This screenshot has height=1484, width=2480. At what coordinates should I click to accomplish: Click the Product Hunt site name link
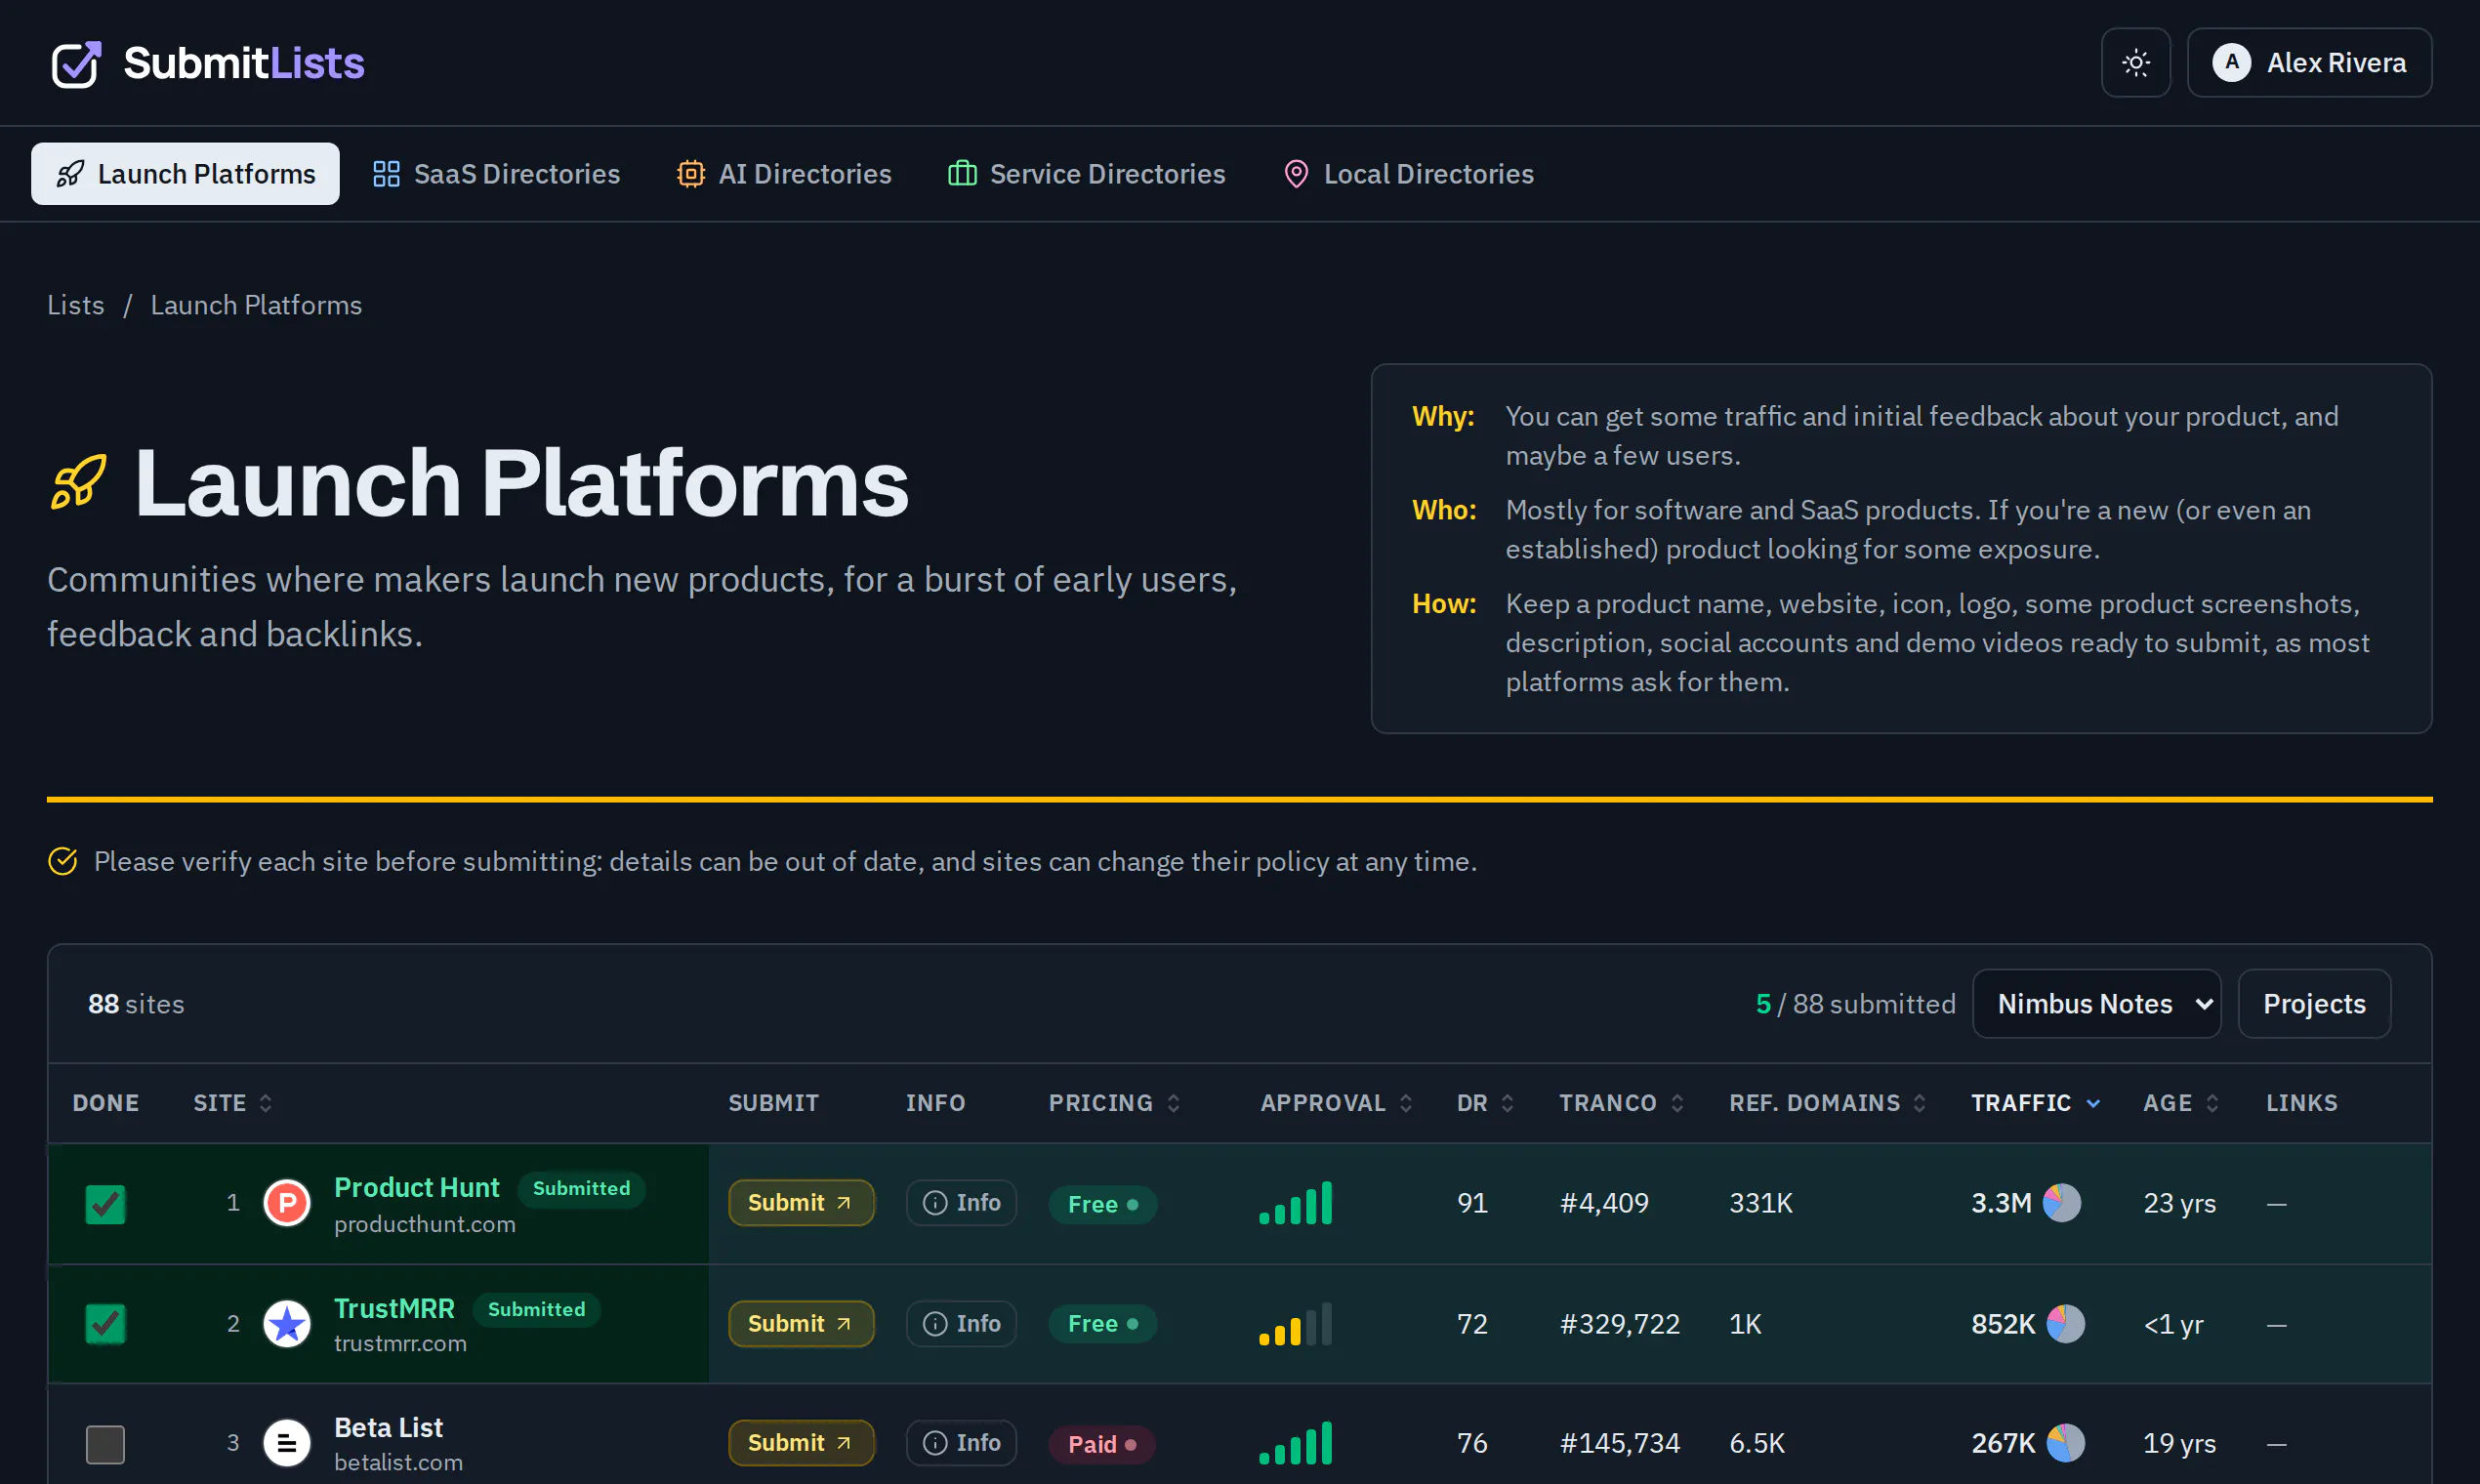(x=416, y=1187)
